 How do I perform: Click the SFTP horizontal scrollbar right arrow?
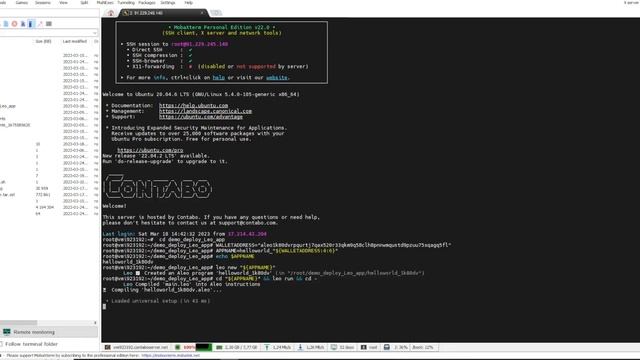pyautogui.click(x=95, y=322)
